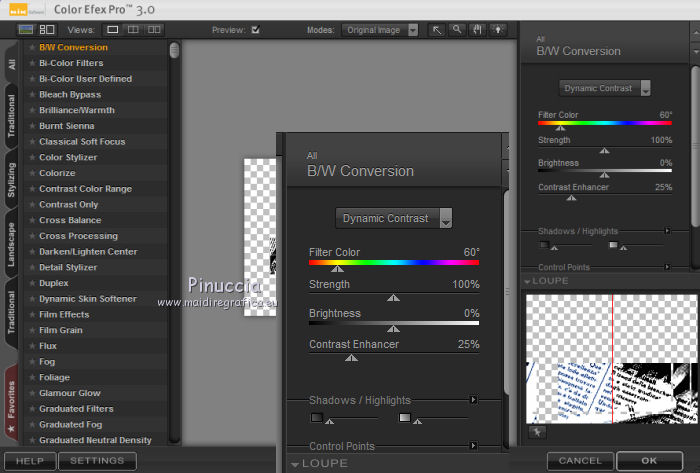Select the side-by-side preview view icon
The width and height of the screenshot is (700, 473).
point(154,29)
